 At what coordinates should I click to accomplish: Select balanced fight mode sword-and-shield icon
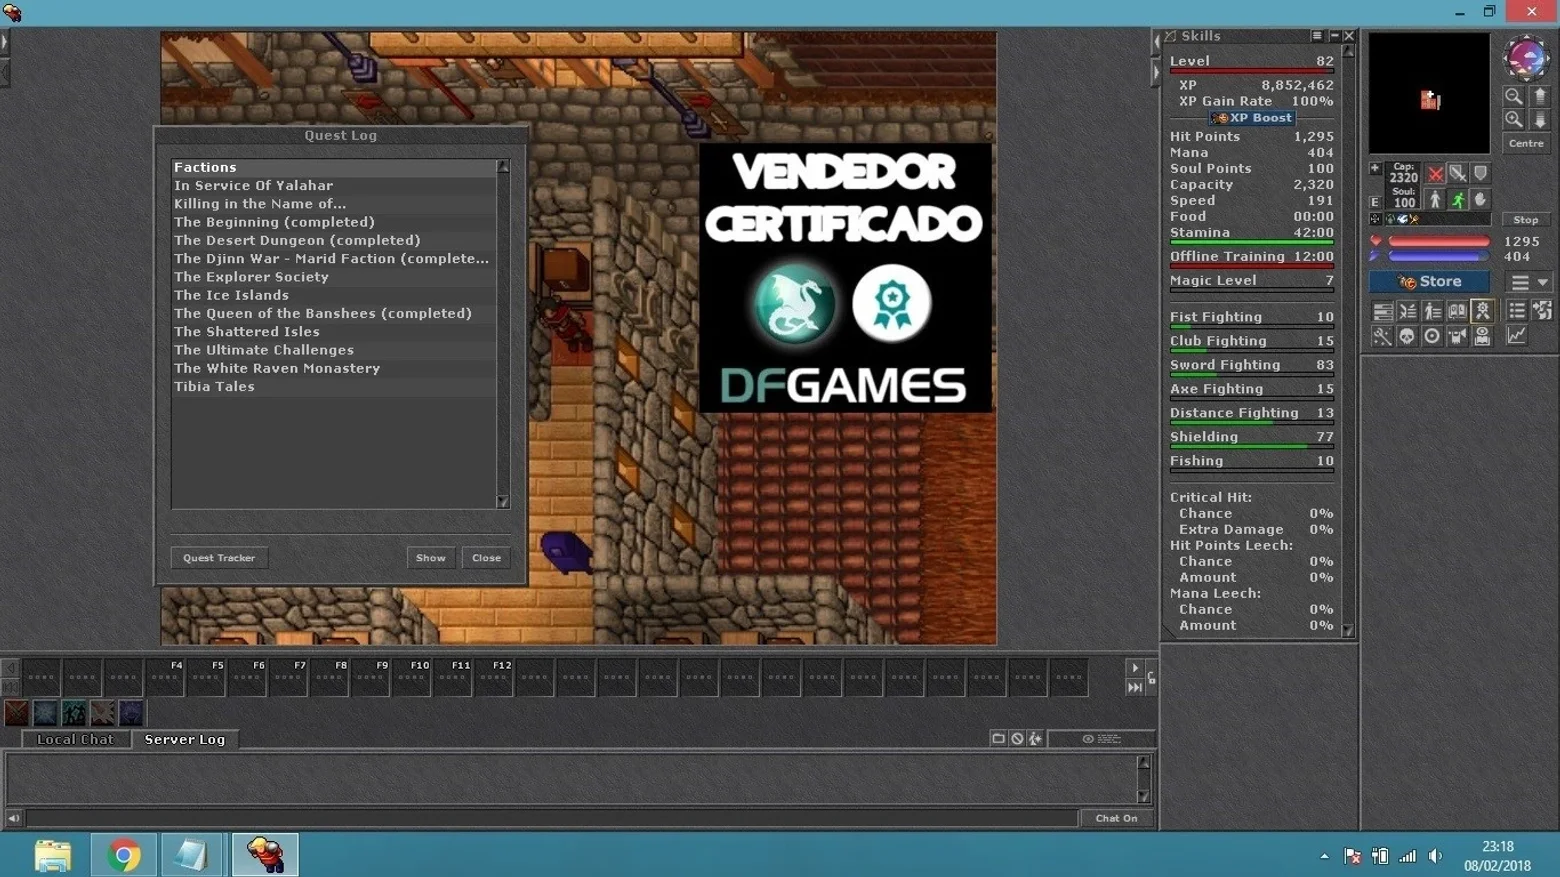[1458, 174]
